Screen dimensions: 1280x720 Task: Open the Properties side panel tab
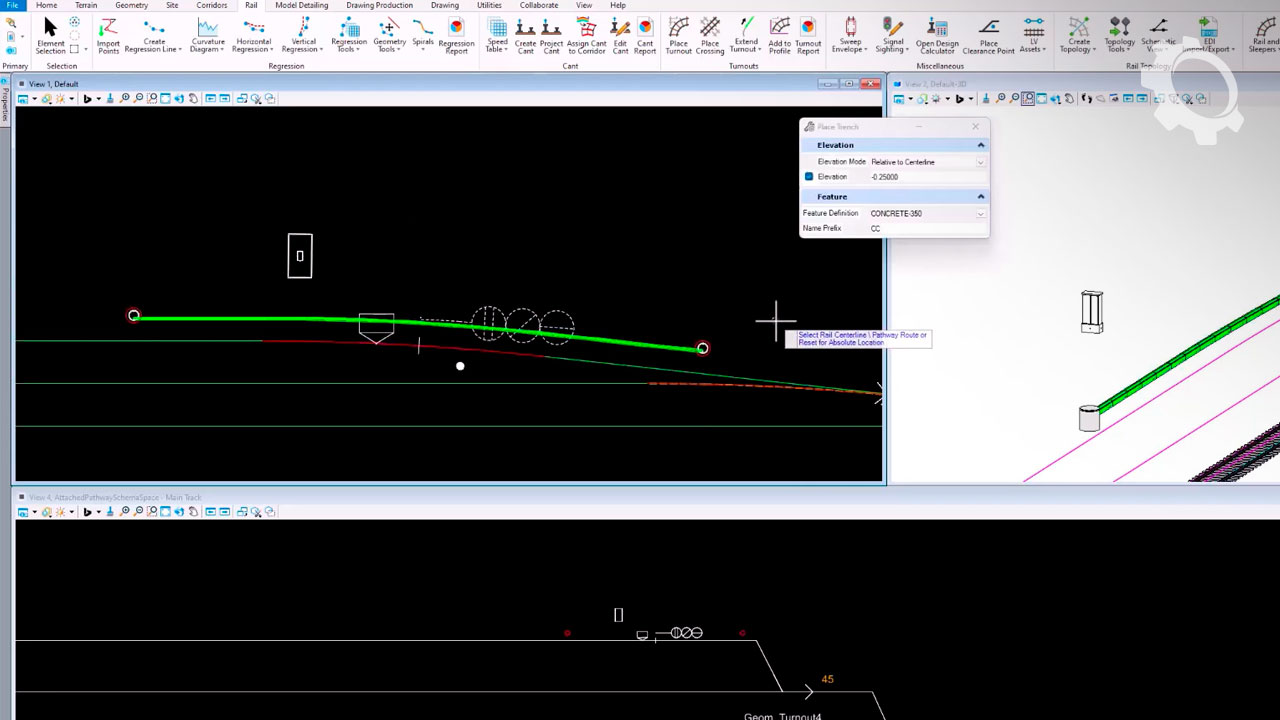pos(5,99)
